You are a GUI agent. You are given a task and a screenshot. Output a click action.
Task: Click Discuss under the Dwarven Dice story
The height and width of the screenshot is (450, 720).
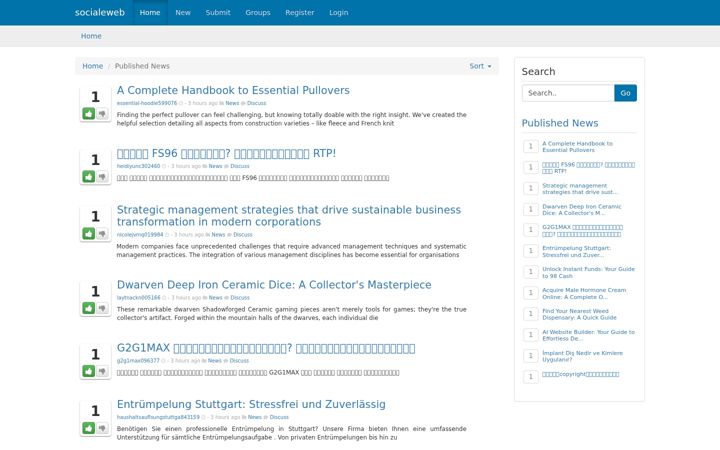click(240, 298)
